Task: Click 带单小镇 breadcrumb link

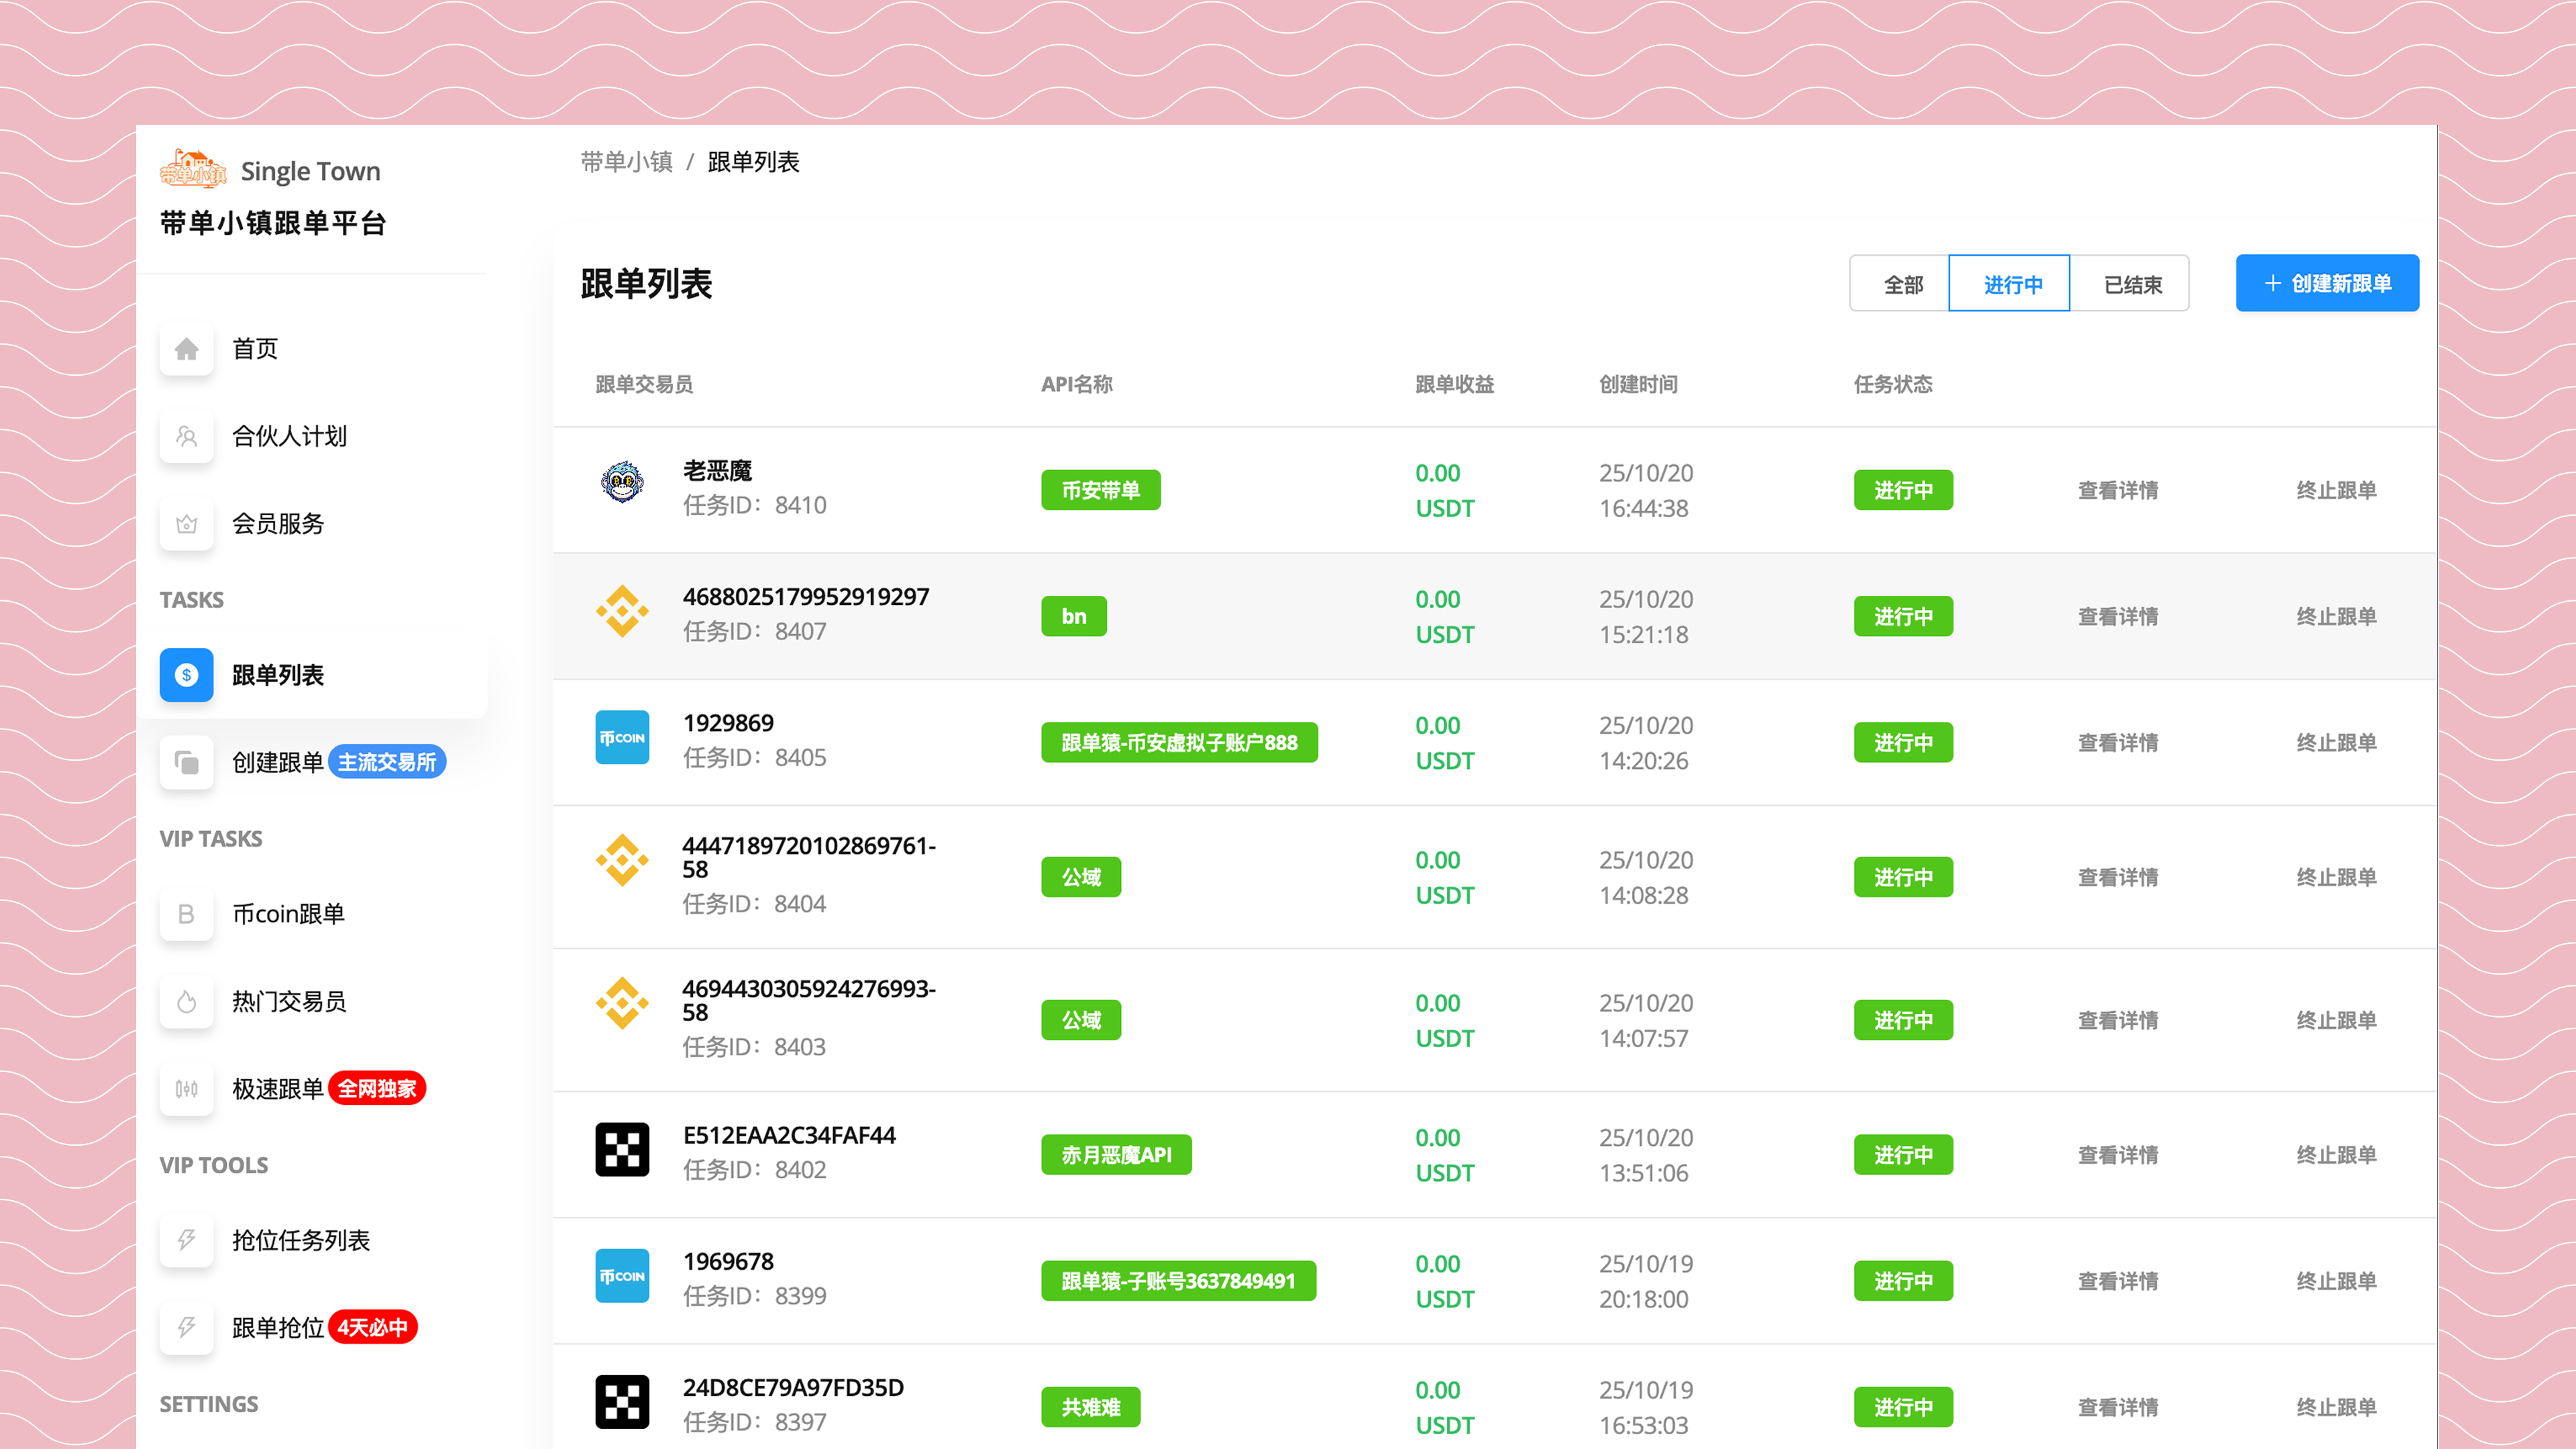Action: (x=626, y=162)
